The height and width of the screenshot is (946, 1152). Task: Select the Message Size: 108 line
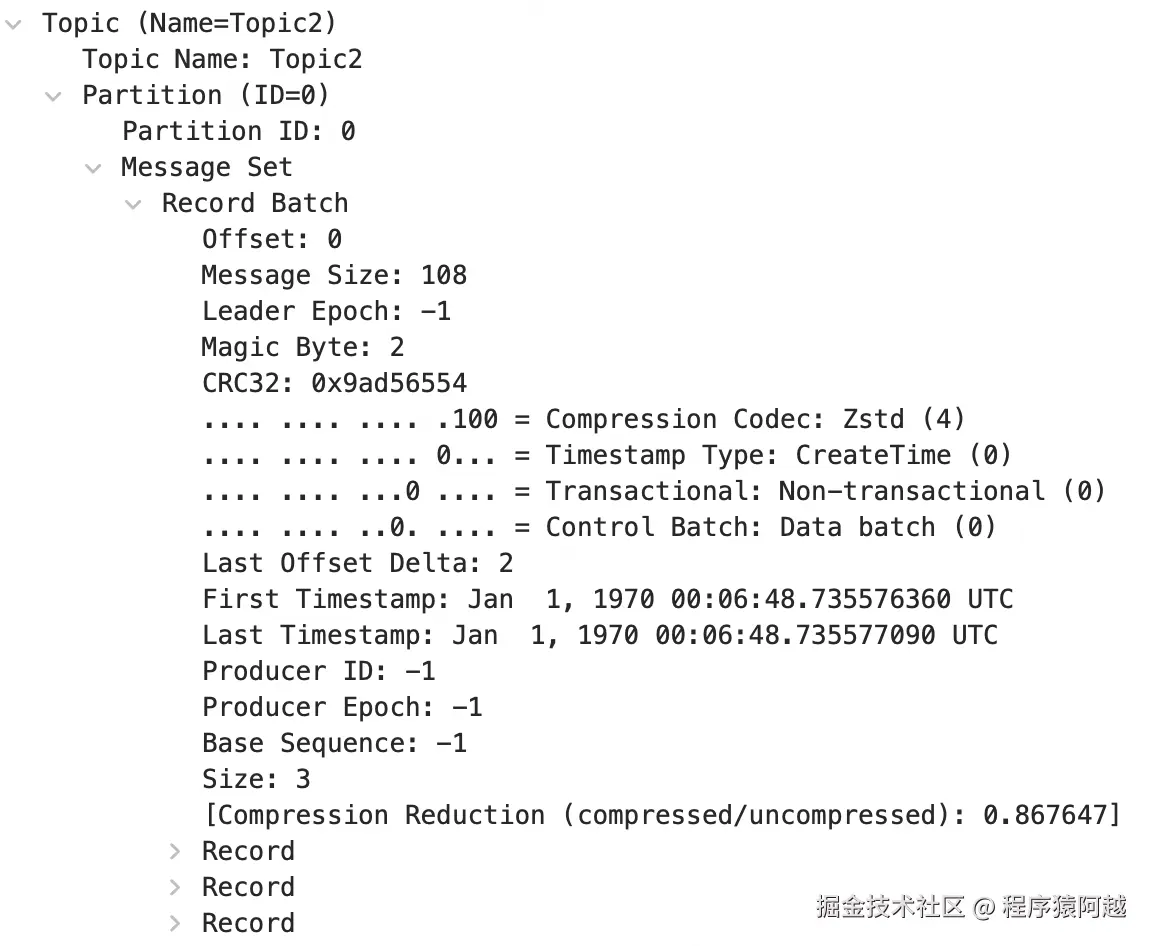point(334,275)
